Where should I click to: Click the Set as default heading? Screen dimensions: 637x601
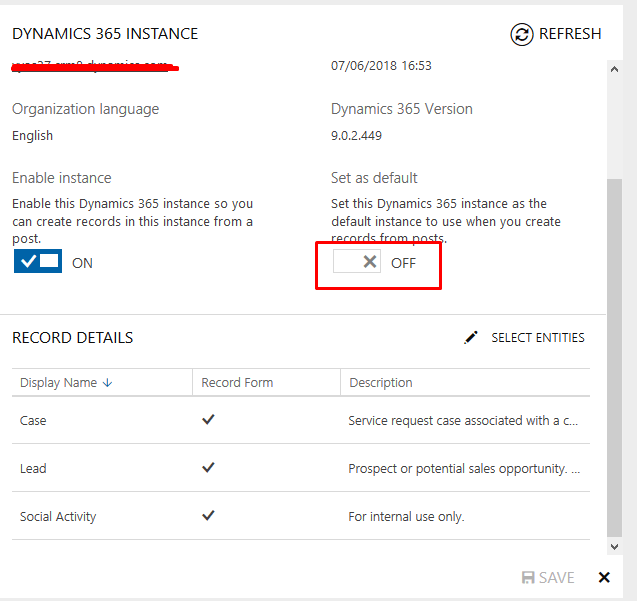(374, 178)
